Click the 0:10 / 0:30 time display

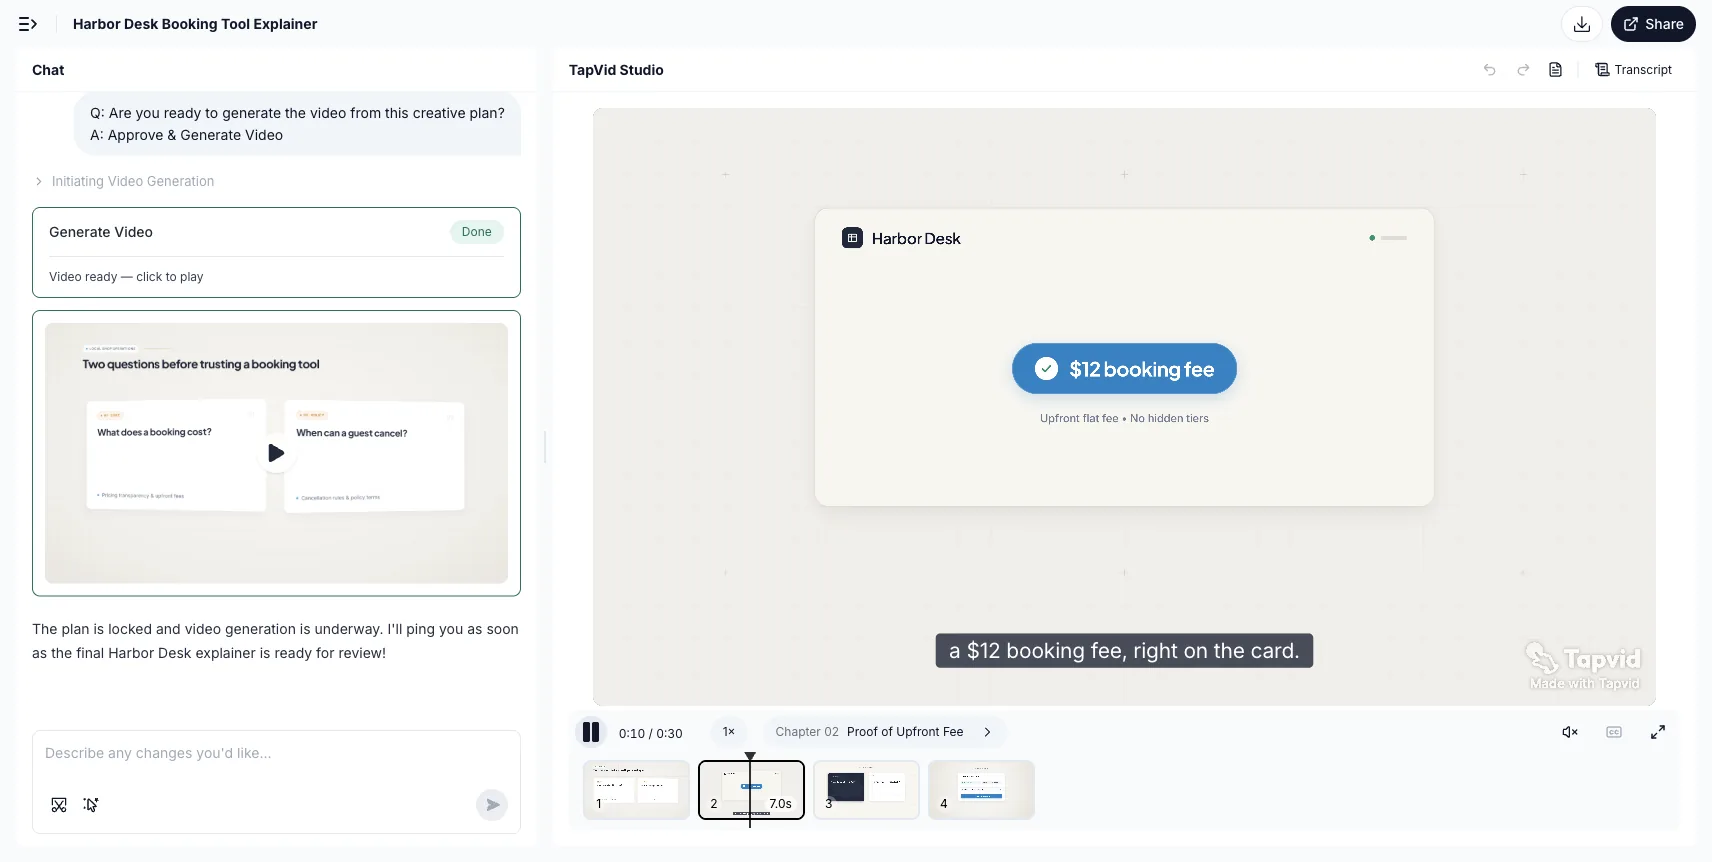click(x=651, y=733)
